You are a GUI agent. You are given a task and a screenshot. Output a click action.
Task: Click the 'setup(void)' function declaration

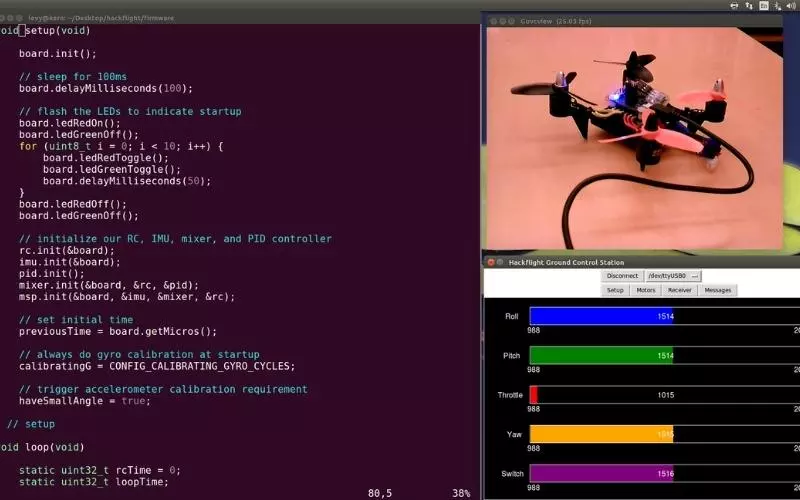[45, 31]
